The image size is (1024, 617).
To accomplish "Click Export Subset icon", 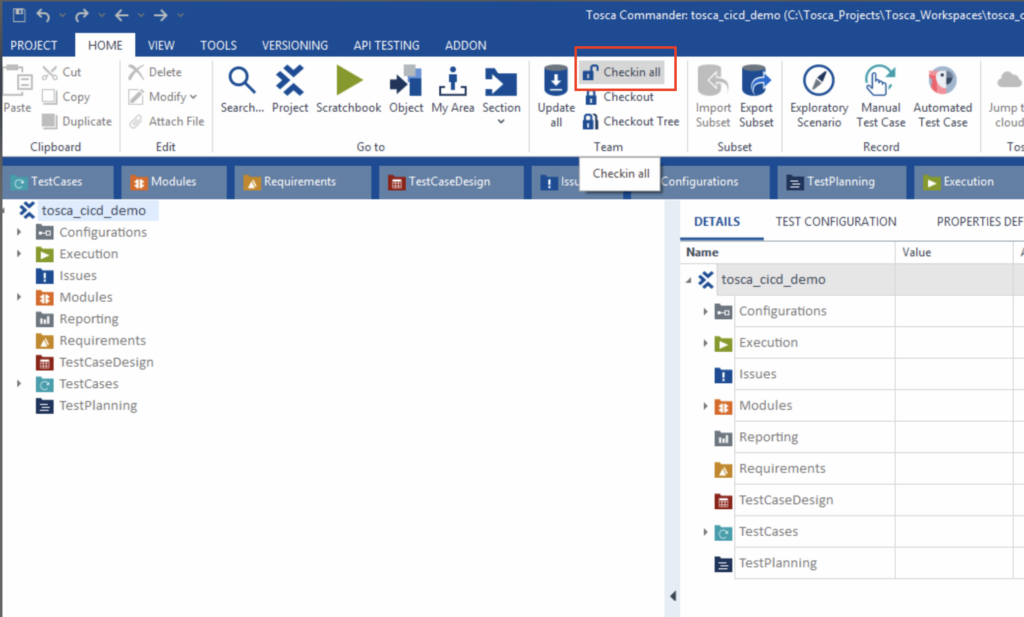I will (x=756, y=96).
